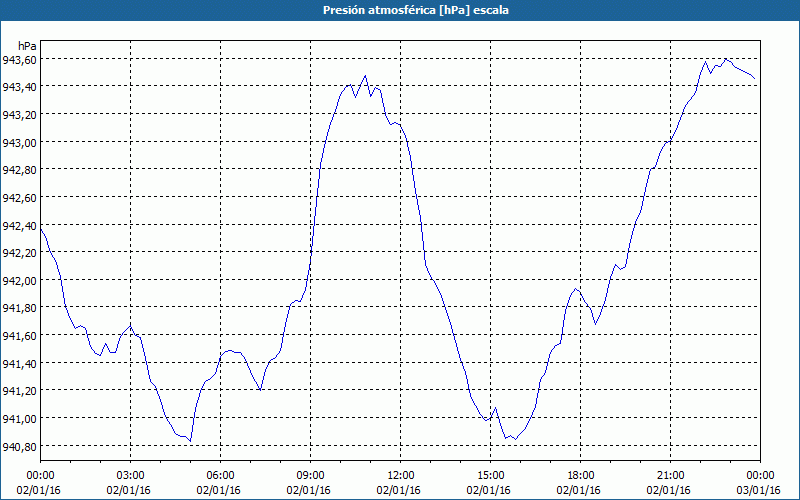Screen dimensions: 800x500
Task: Click the 943,00 y-axis label
Action: tap(19, 142)
